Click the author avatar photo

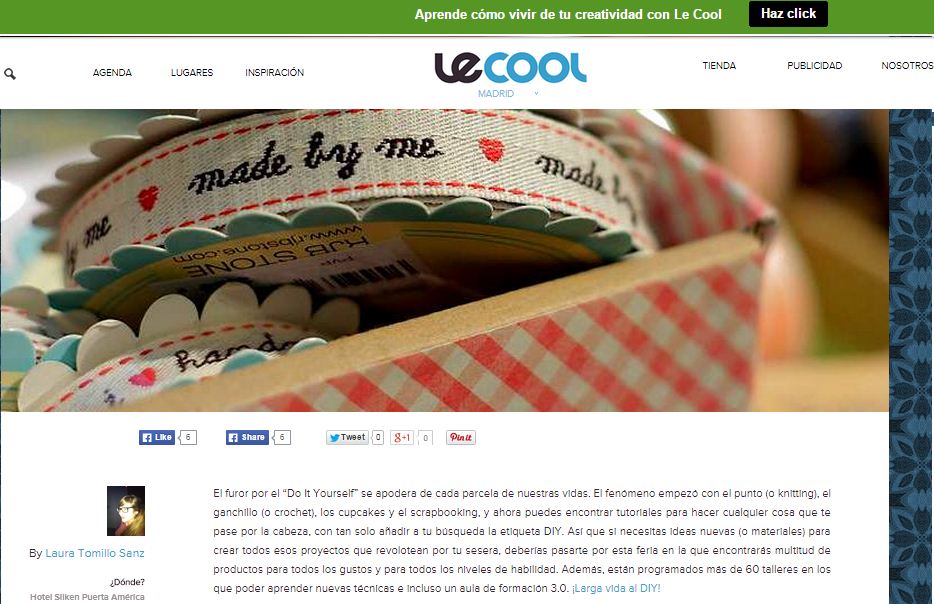(x=126, y=511)
